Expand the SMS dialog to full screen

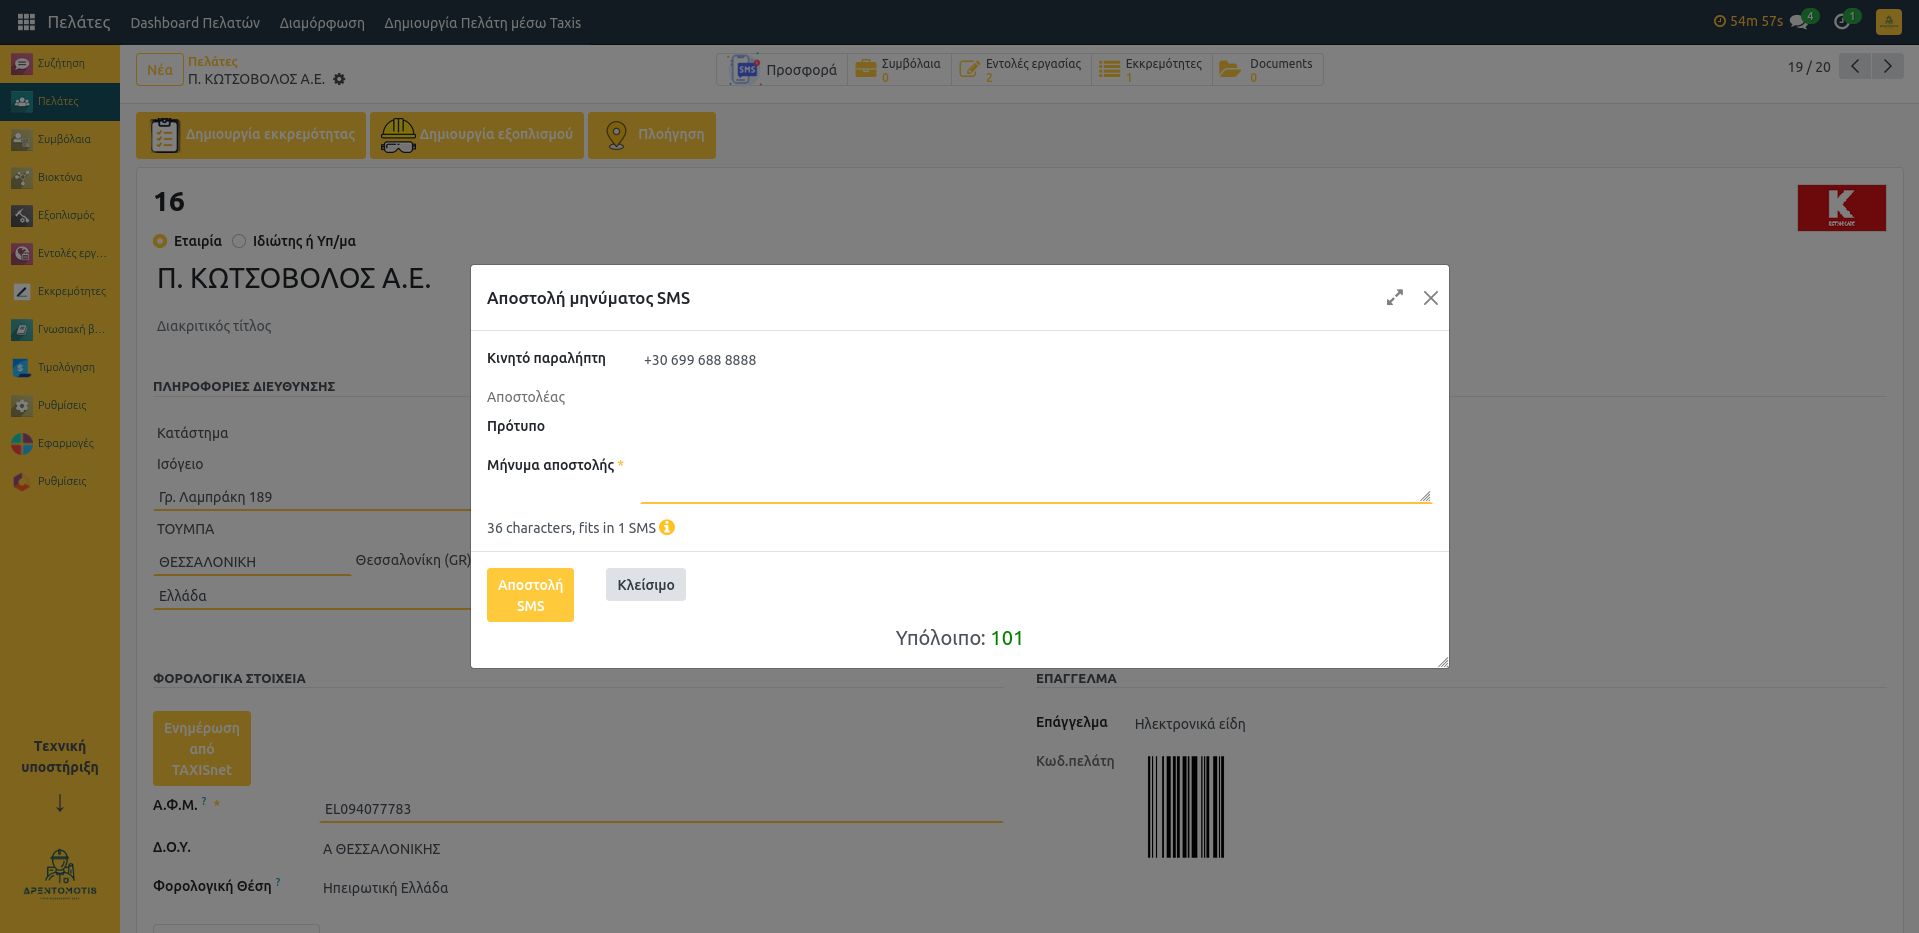click(1394, 298)
